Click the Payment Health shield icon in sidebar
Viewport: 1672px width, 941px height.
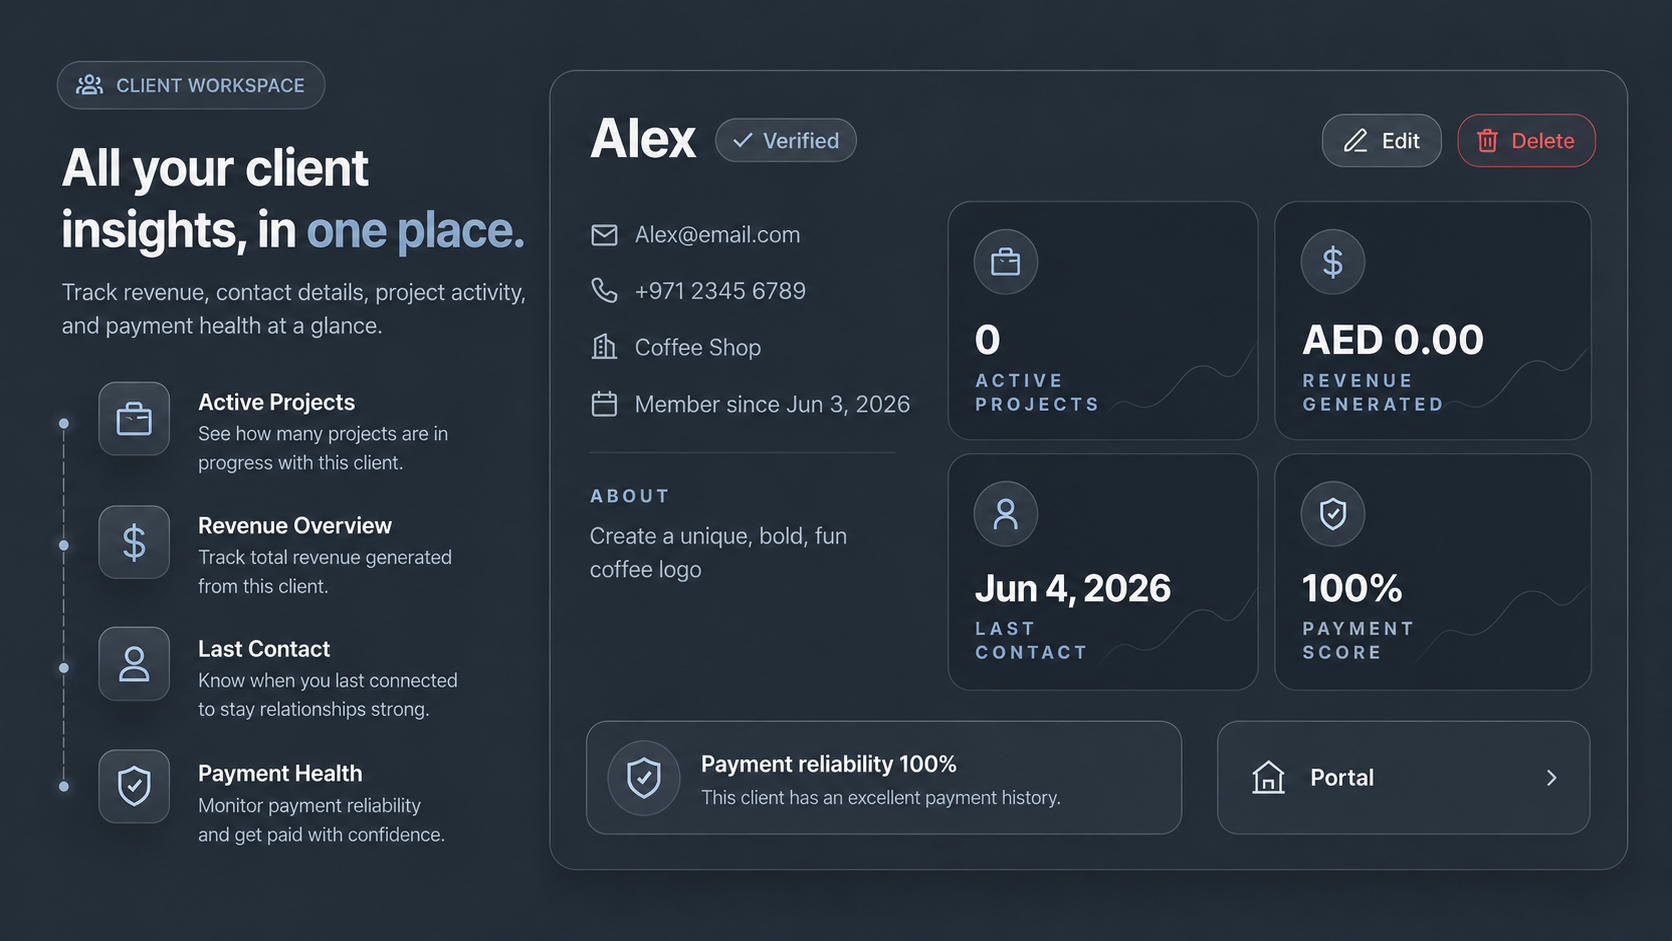tap(134, 786)
